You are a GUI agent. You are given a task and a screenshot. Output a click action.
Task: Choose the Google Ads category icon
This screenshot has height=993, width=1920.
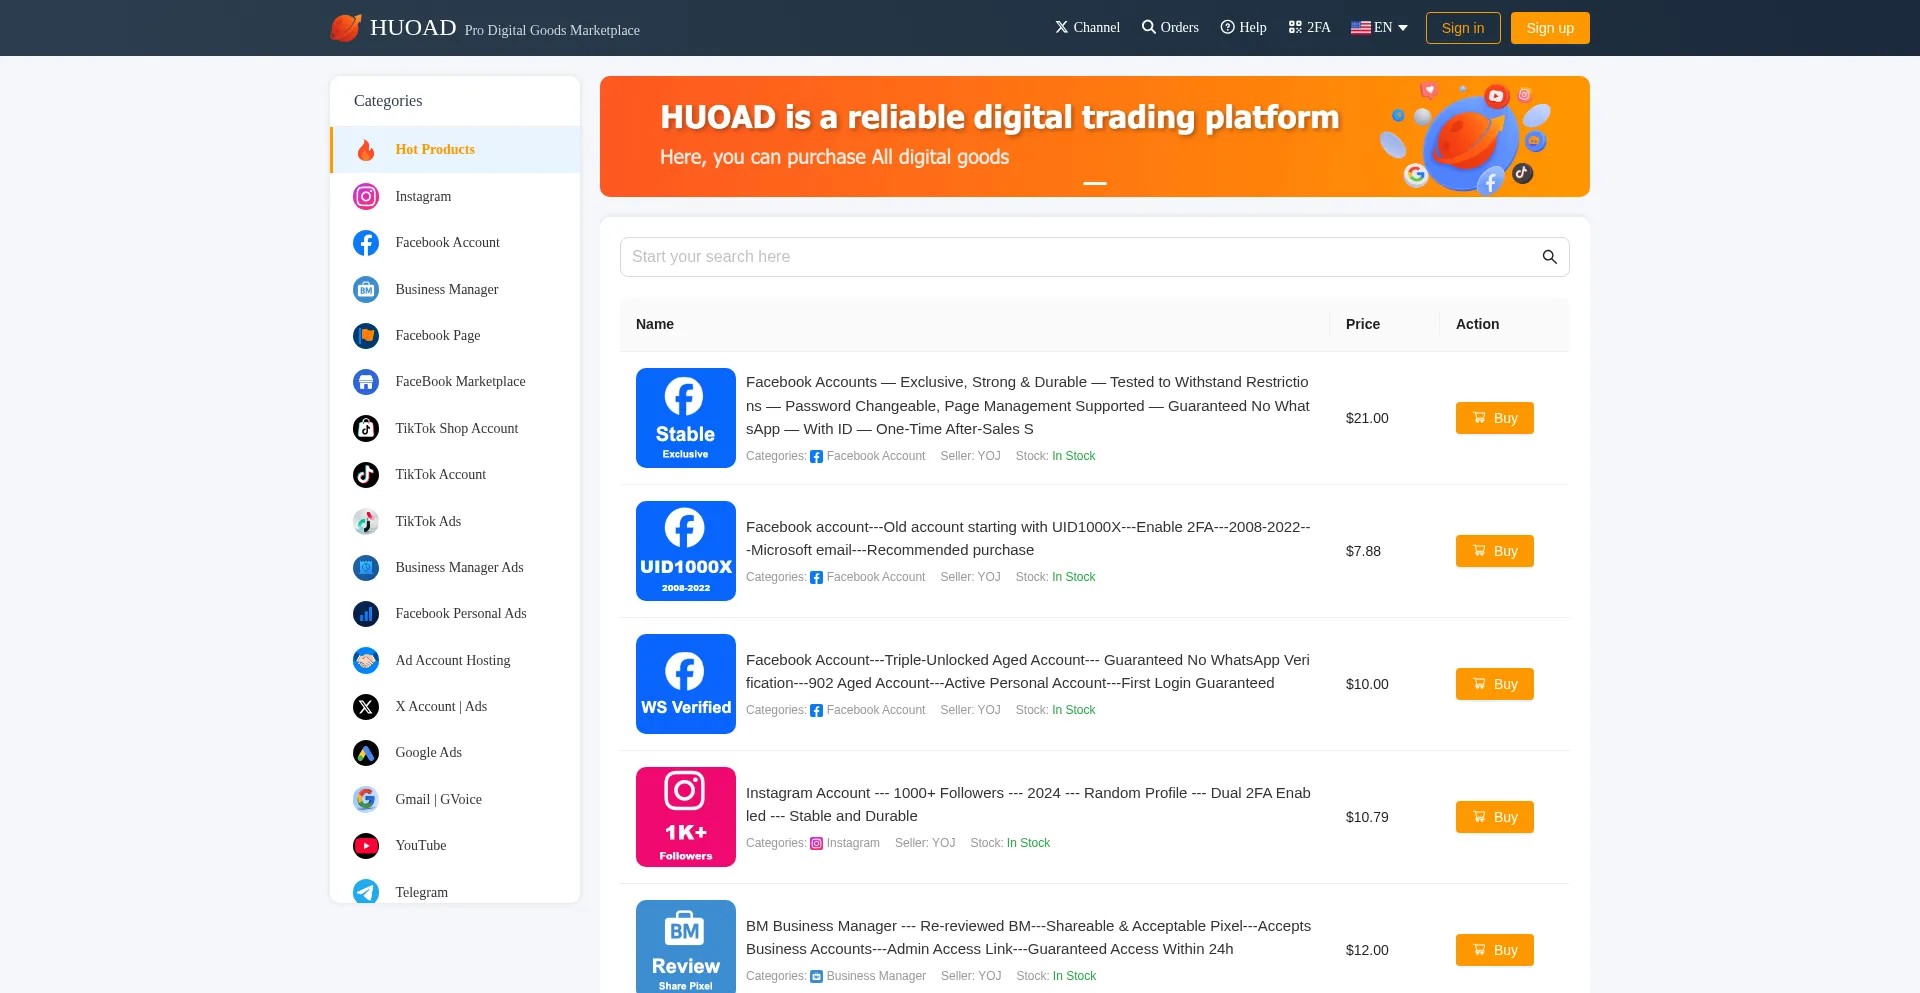tap(366, 753)
